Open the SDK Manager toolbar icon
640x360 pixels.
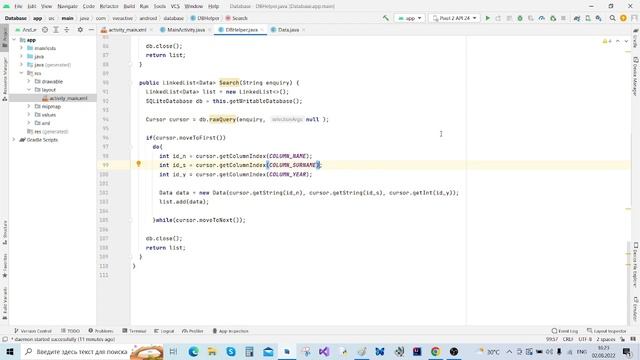tap(598, 18)
